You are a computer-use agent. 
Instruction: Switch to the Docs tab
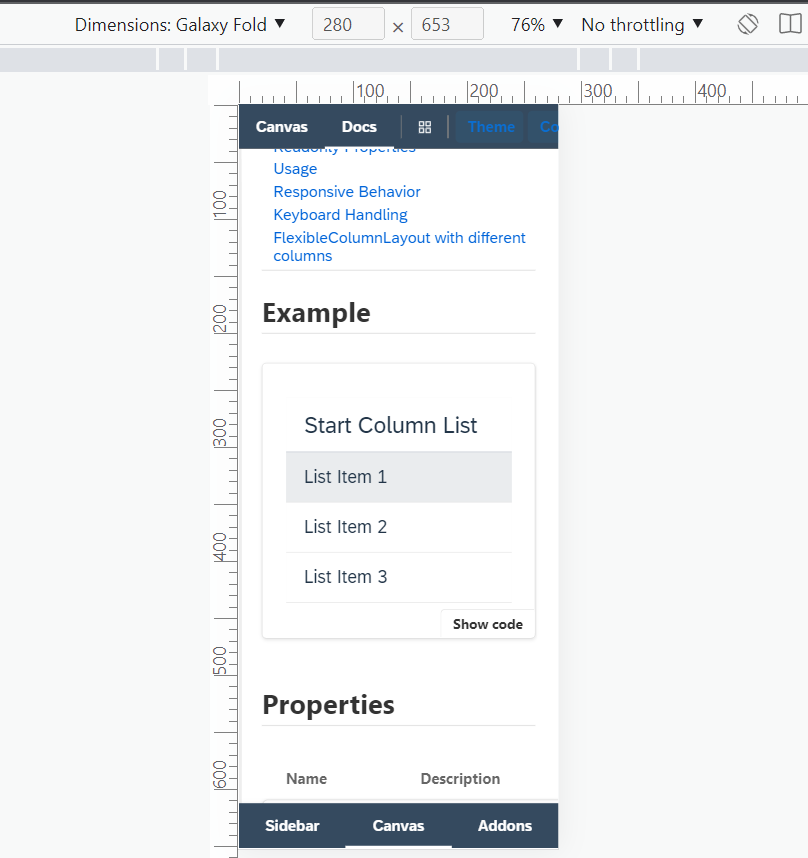coord(359,127)
